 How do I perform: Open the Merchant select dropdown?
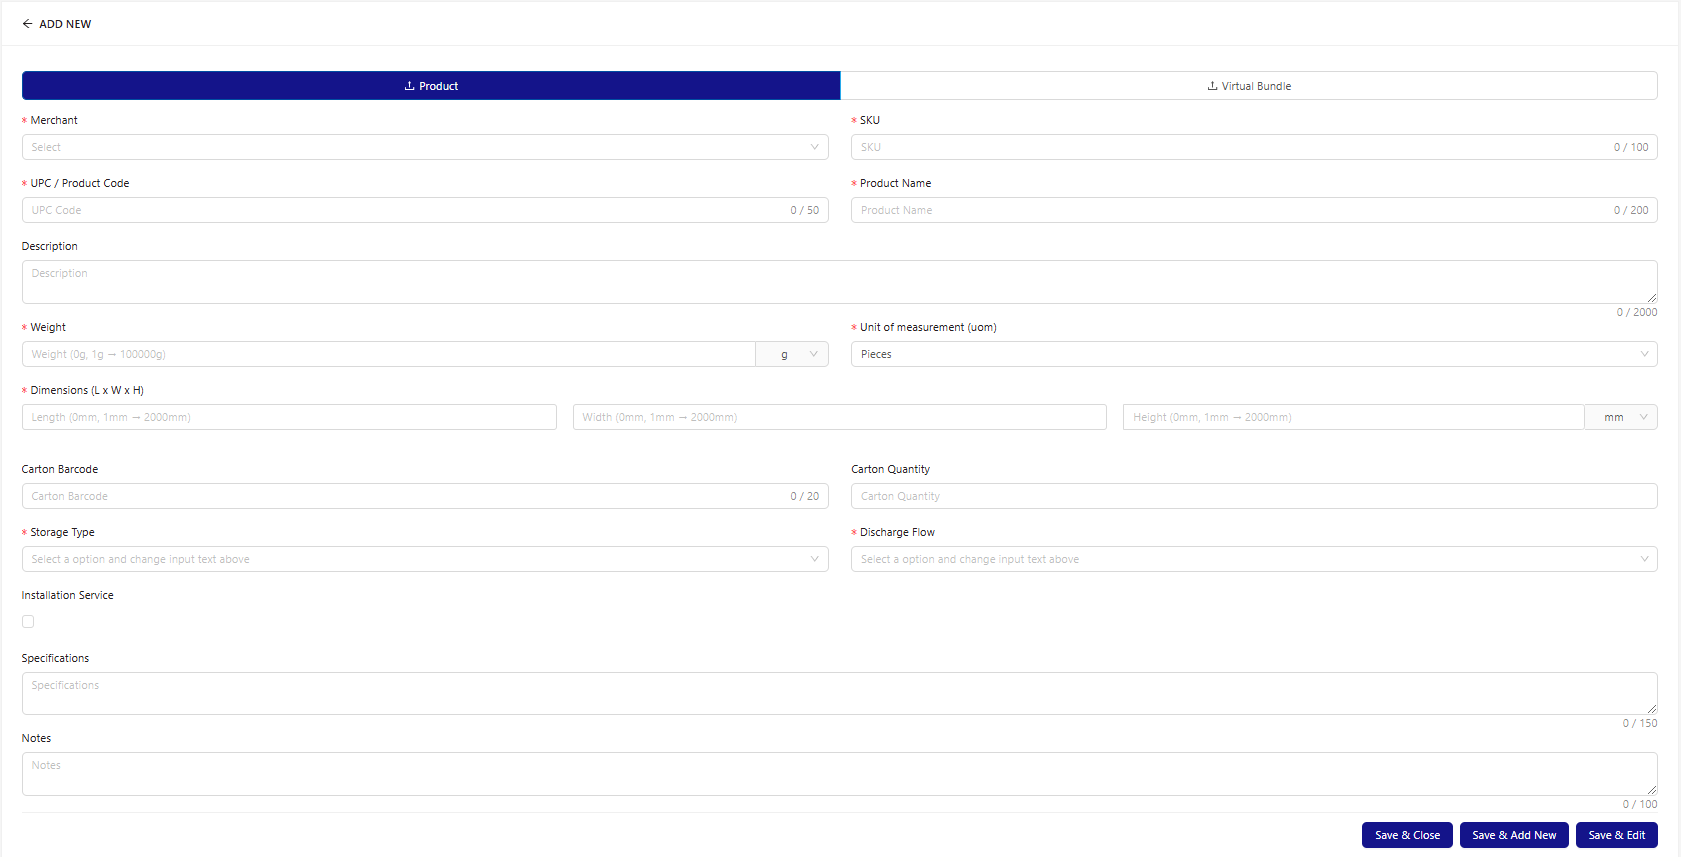425,147
